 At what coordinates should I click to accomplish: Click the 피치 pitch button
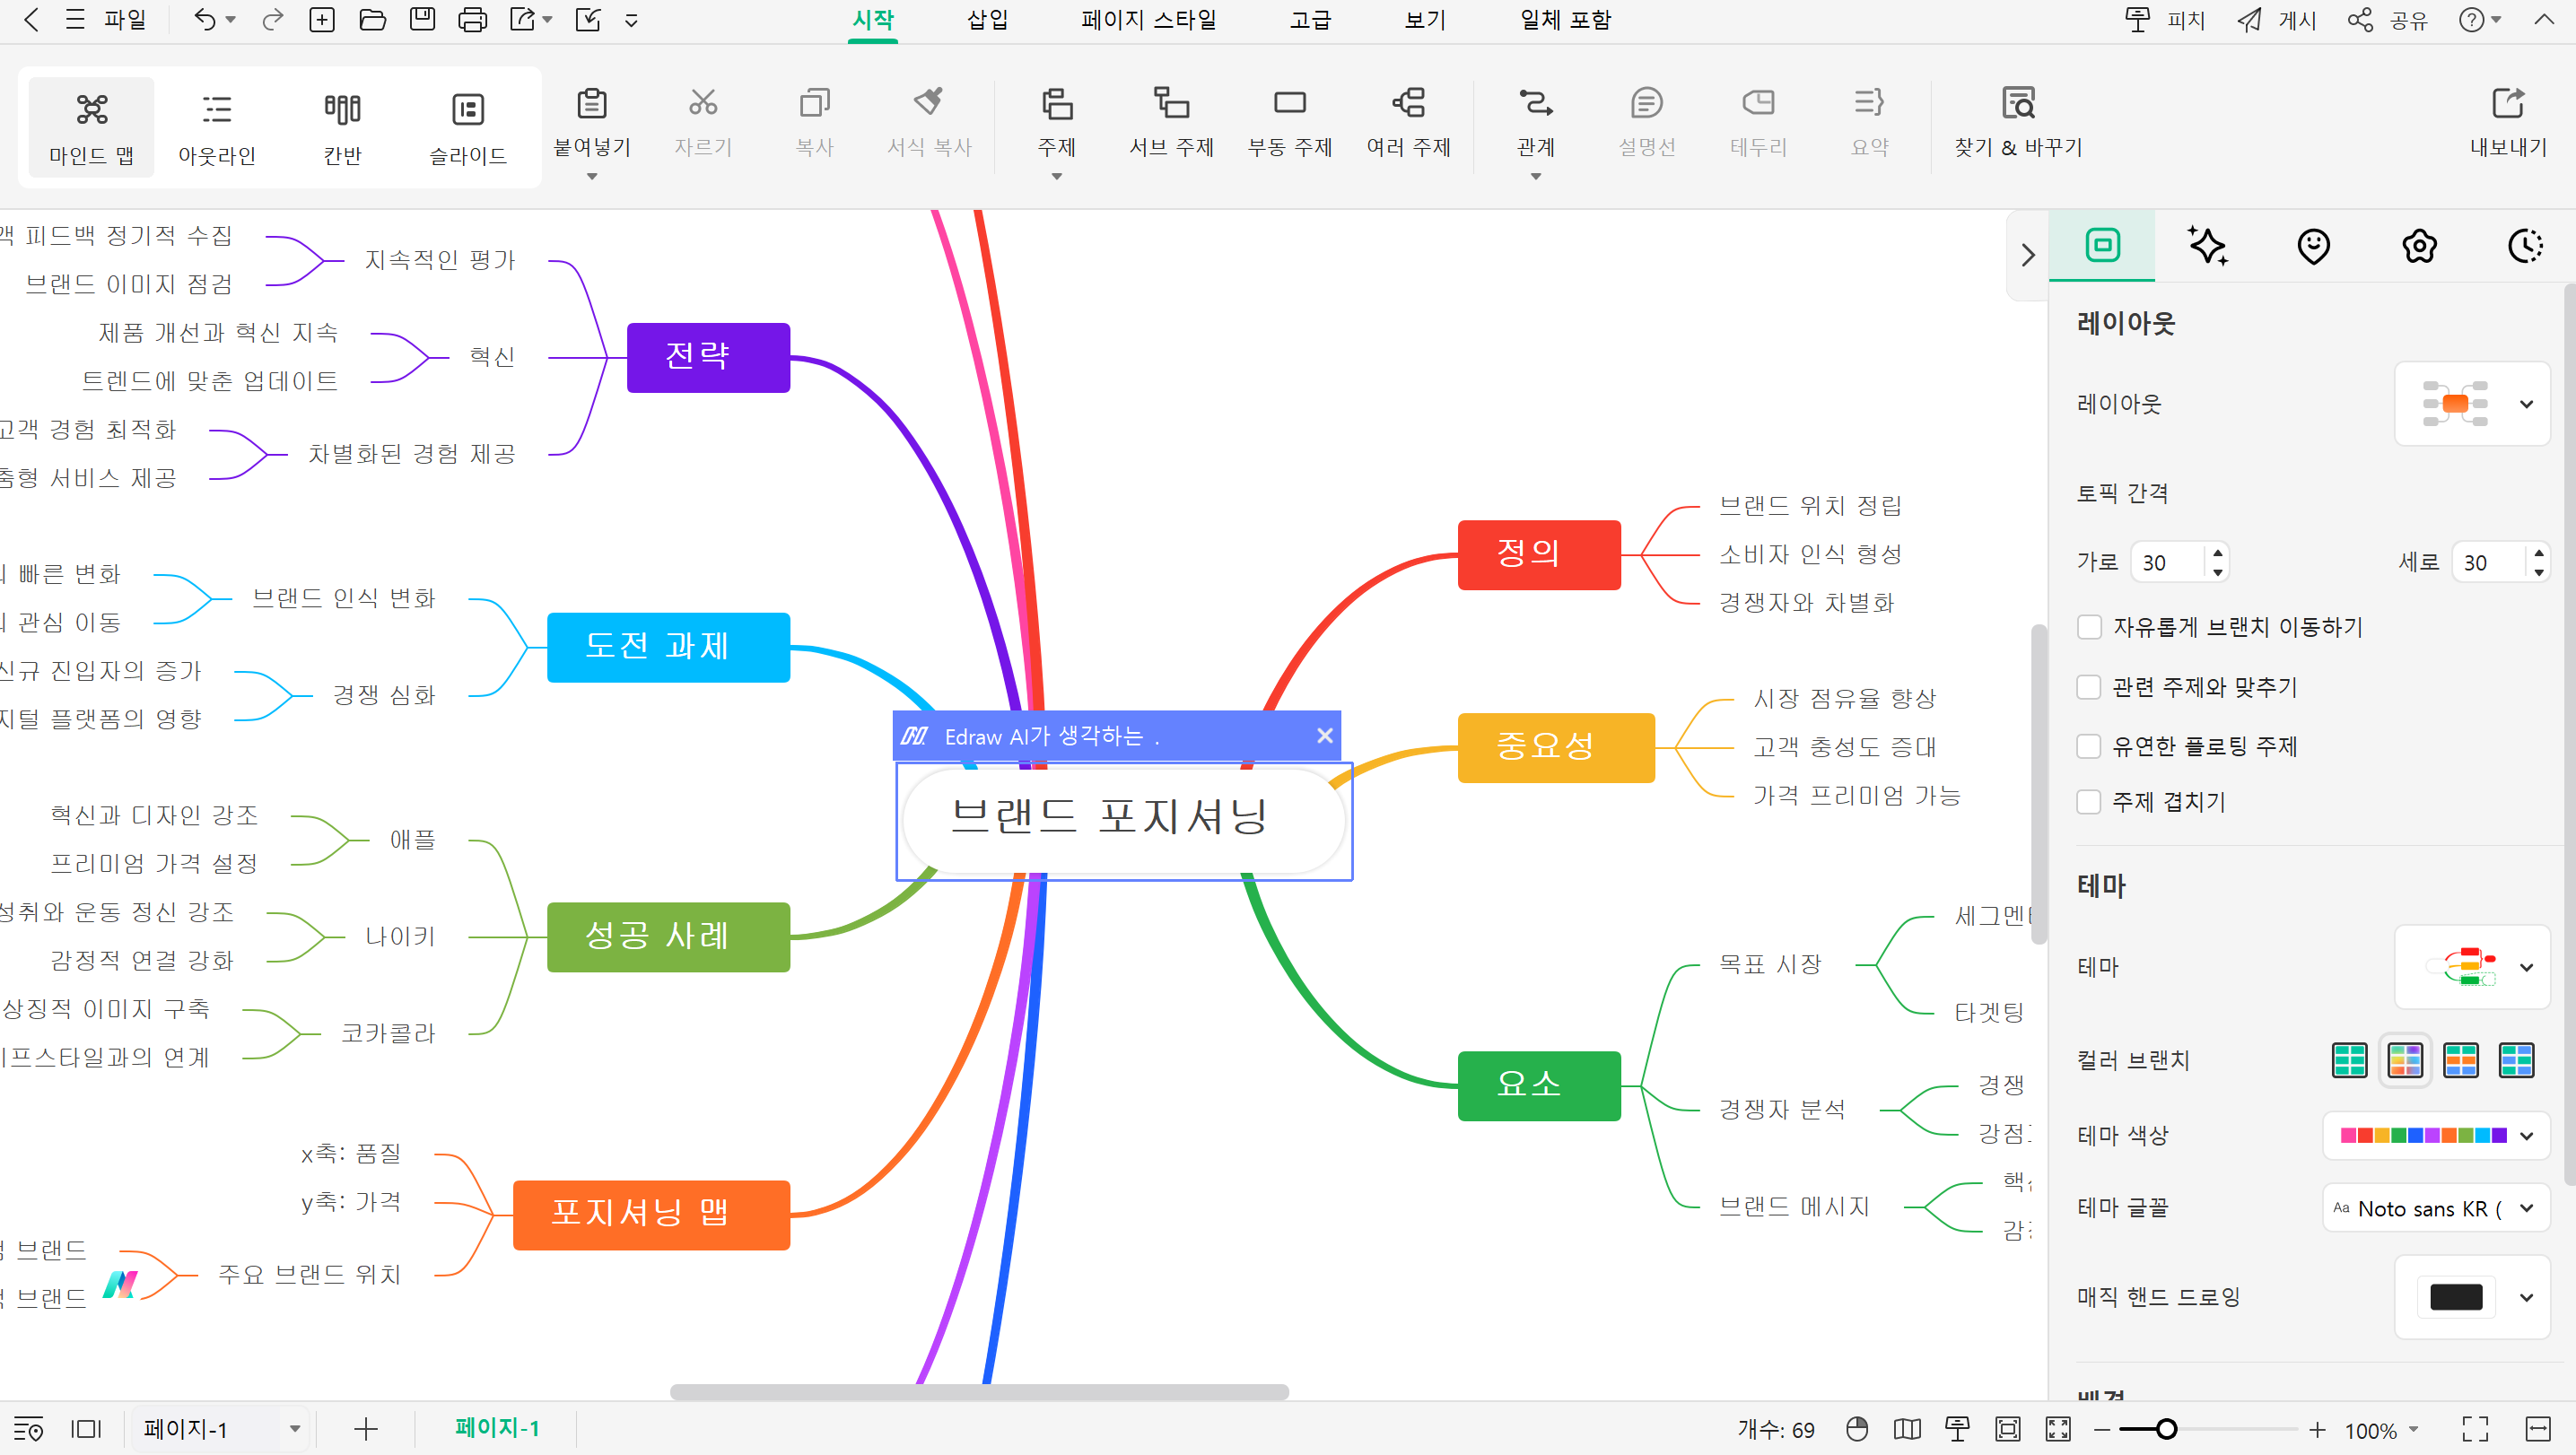(x=2164, y=20)
